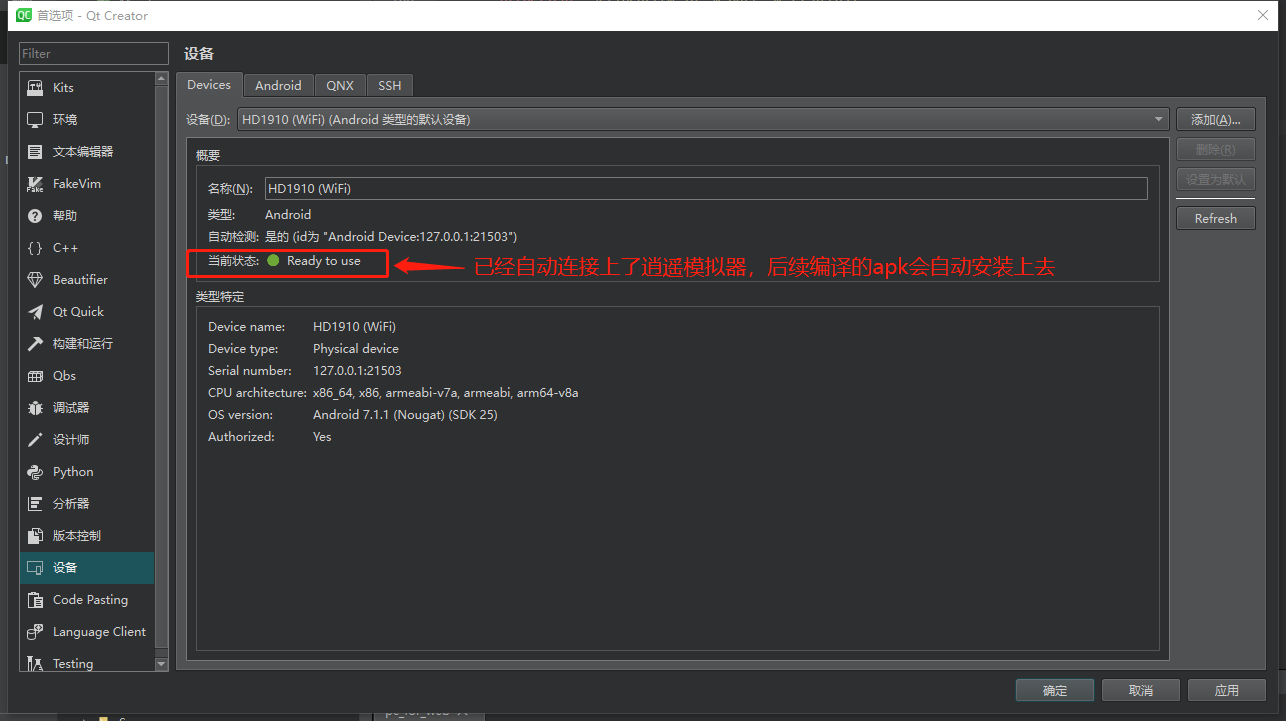Open the FakeVim icon in sidebar
The height and width of the screenshot is (721, 1286).
click(35, 184)
